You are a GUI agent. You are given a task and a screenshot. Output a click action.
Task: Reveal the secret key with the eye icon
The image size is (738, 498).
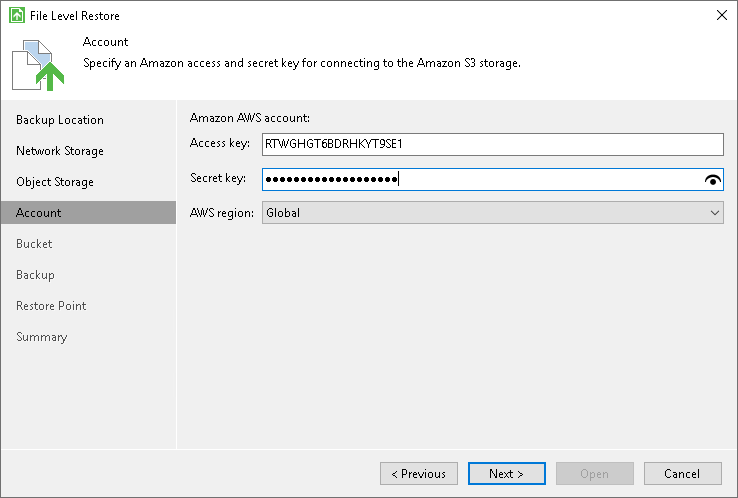[x=713, y=179]
